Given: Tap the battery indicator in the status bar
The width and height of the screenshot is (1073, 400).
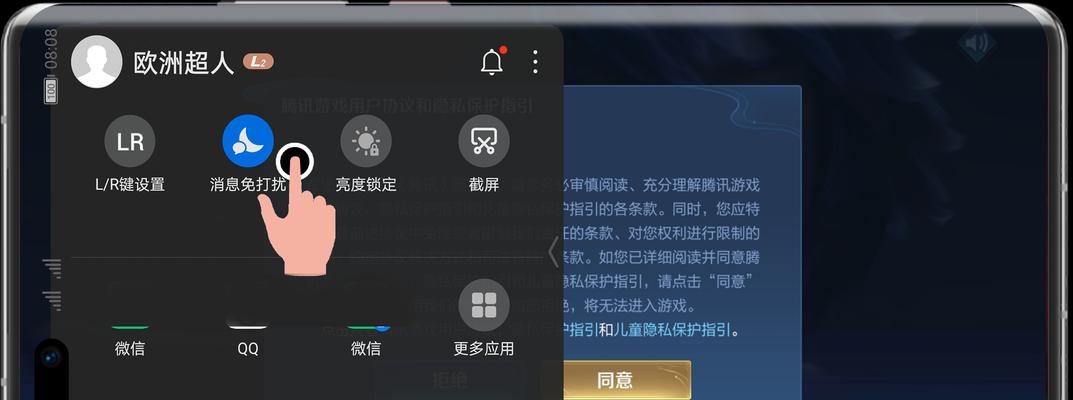Looking at the screenshot, I should click(51, 91).
